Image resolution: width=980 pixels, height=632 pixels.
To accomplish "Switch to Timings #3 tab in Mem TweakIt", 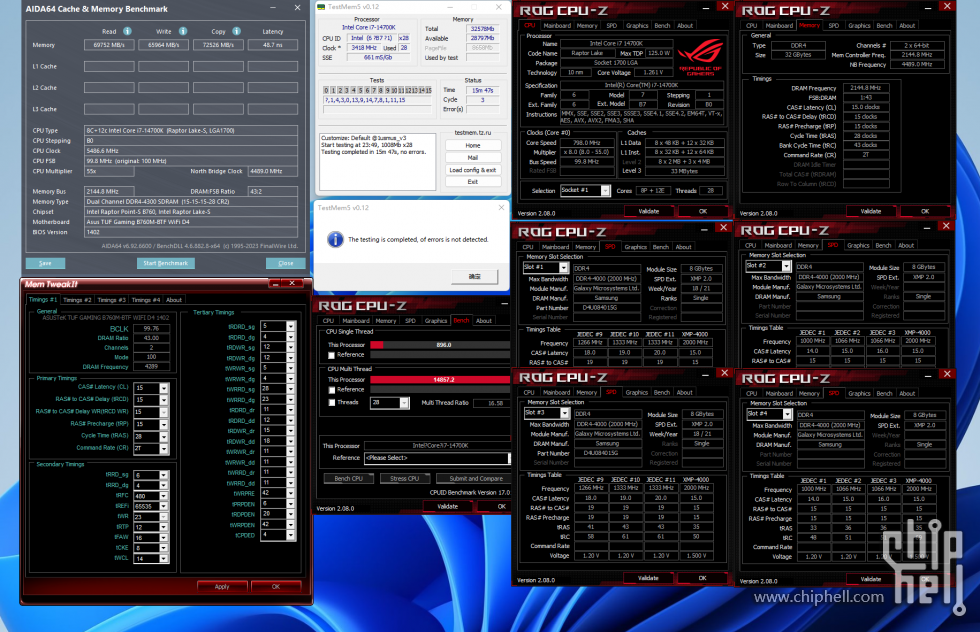I will [111, 300].
